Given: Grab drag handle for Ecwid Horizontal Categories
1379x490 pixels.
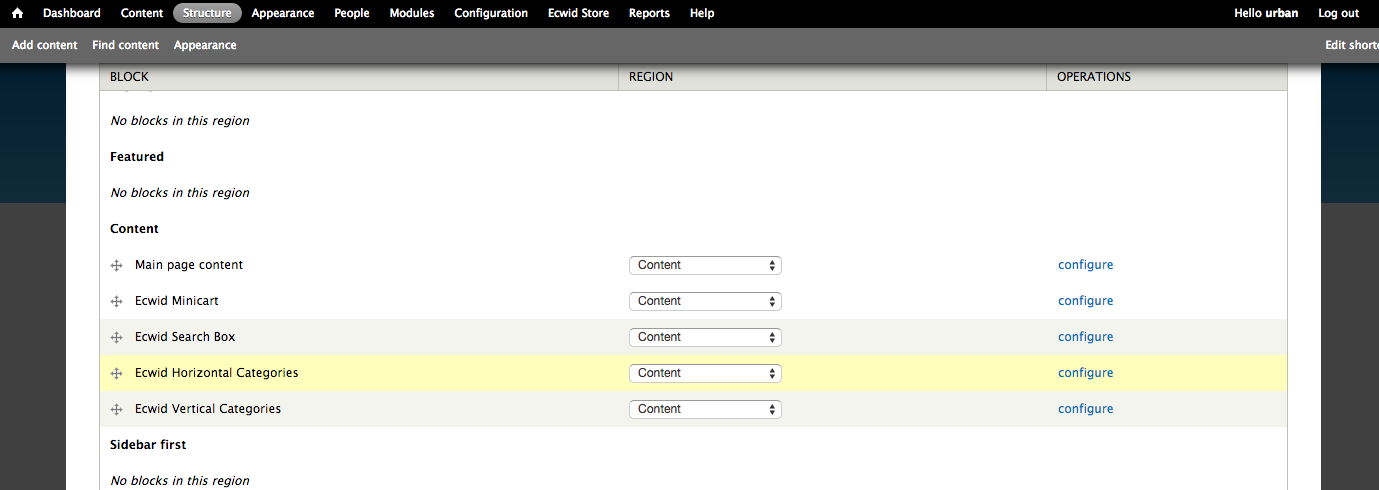Looking at the screenshot, I should pos(116,373).
